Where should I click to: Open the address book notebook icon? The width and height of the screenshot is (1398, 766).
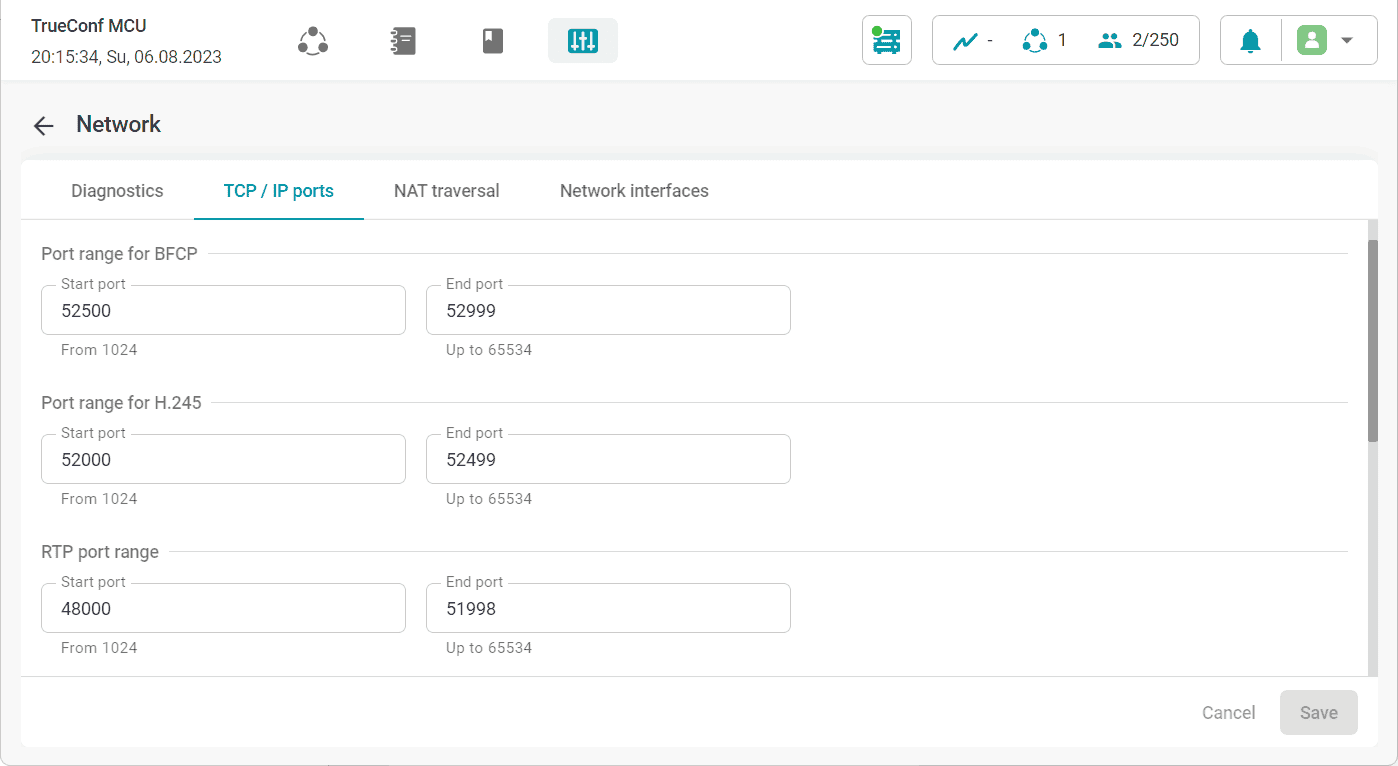point(403,41)
